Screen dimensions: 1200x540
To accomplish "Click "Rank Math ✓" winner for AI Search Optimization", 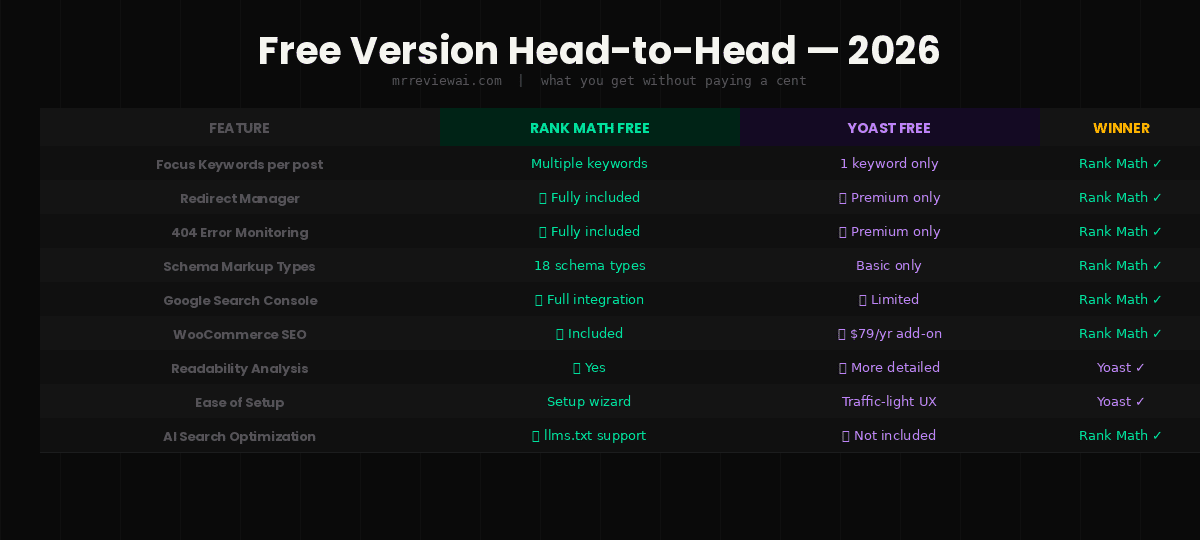I will [1120, 435].
